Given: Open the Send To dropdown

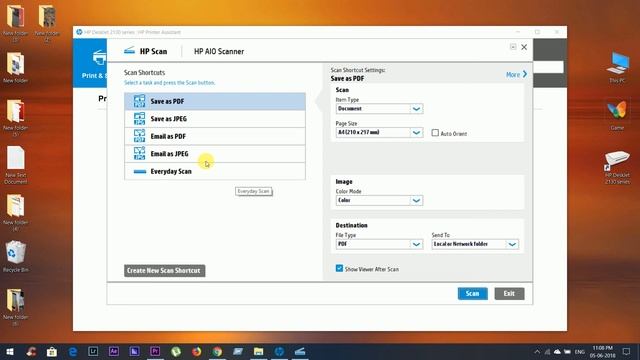Looking at the screenshot, I should pos(475,244).
